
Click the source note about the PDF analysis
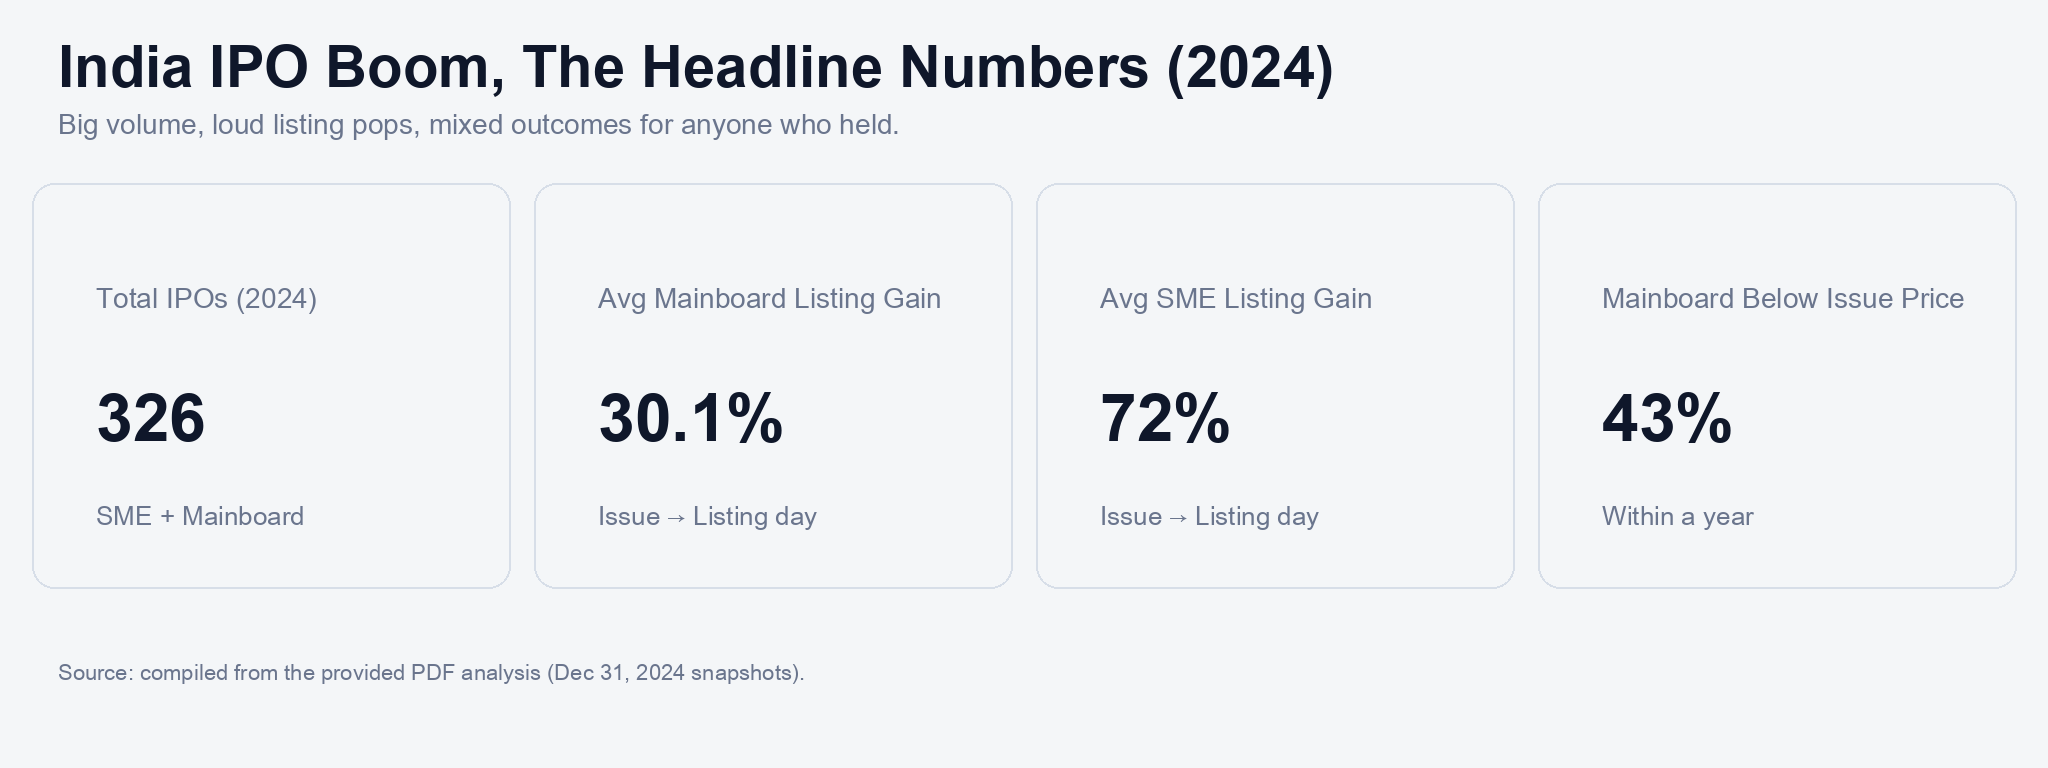(431, 673)
